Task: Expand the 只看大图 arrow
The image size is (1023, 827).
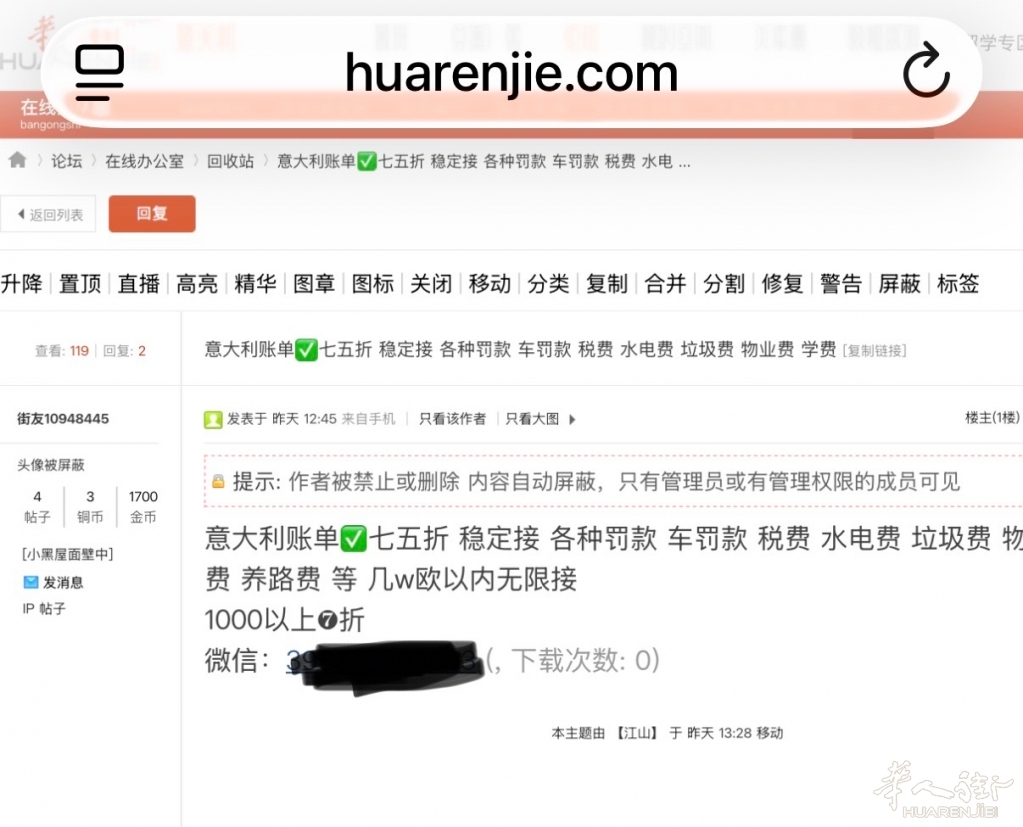Action: (572, 420)
